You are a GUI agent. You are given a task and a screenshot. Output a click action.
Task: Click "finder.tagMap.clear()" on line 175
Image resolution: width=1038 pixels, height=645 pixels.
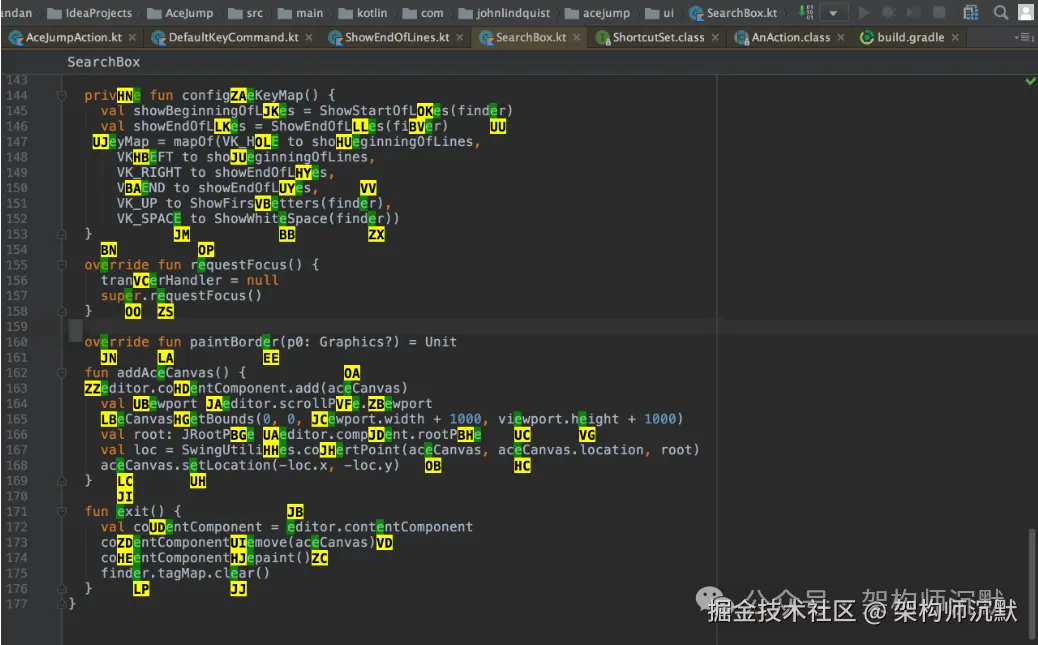[x=185, y=573]
